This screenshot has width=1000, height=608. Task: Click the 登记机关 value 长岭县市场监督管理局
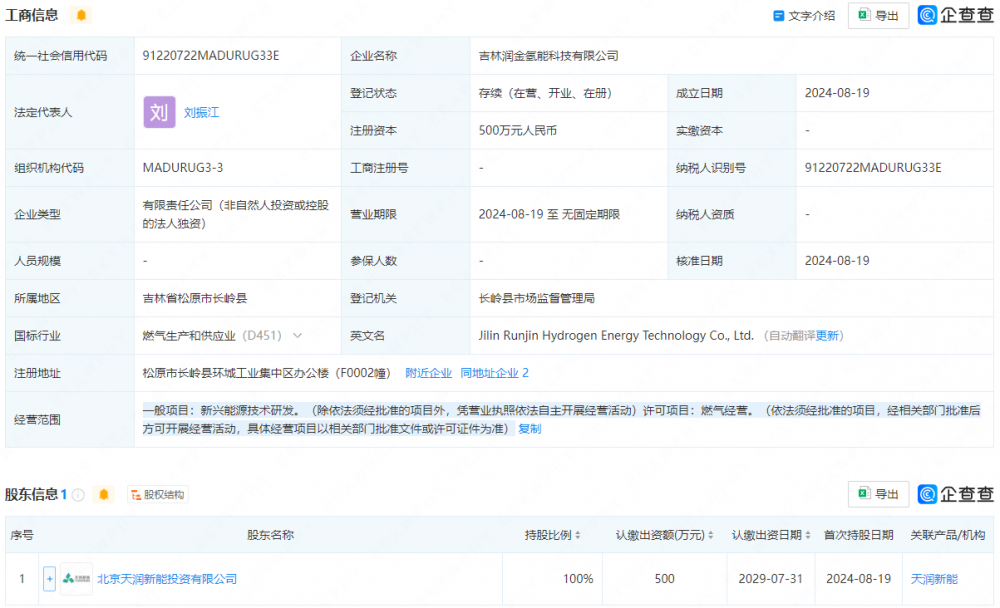536,299
